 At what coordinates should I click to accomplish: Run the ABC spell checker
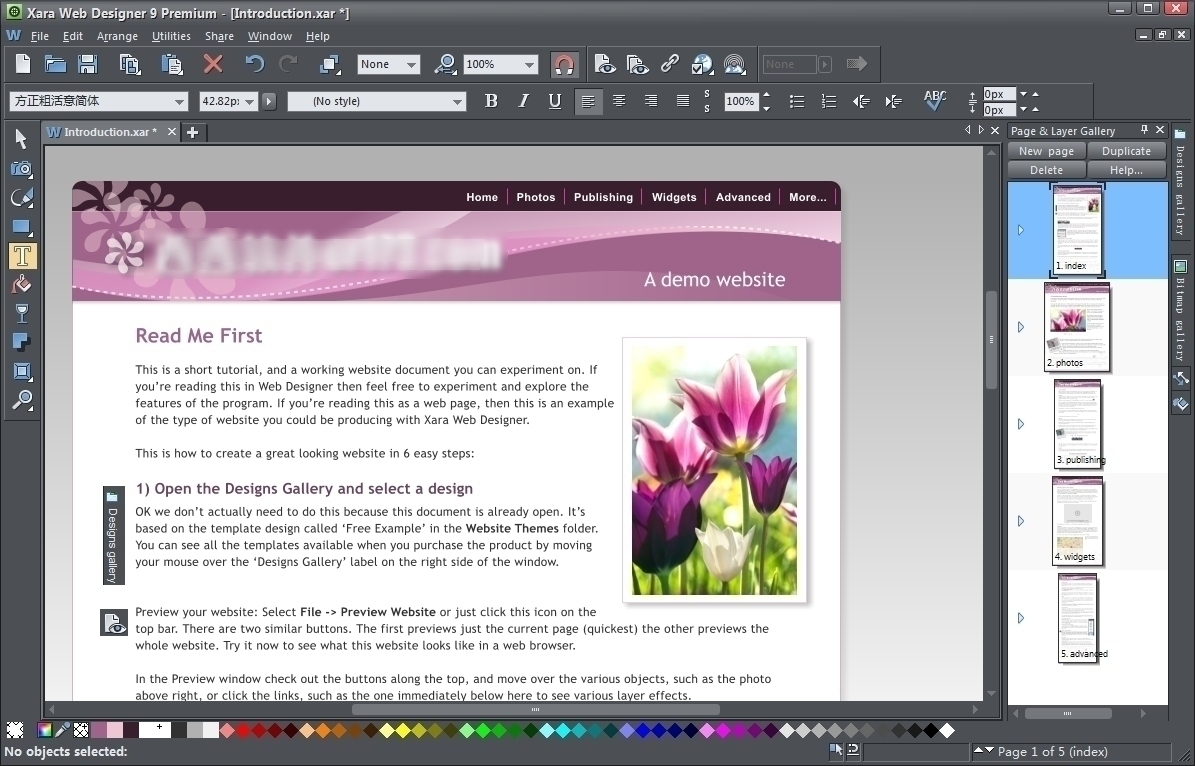(x=935, y=100)
